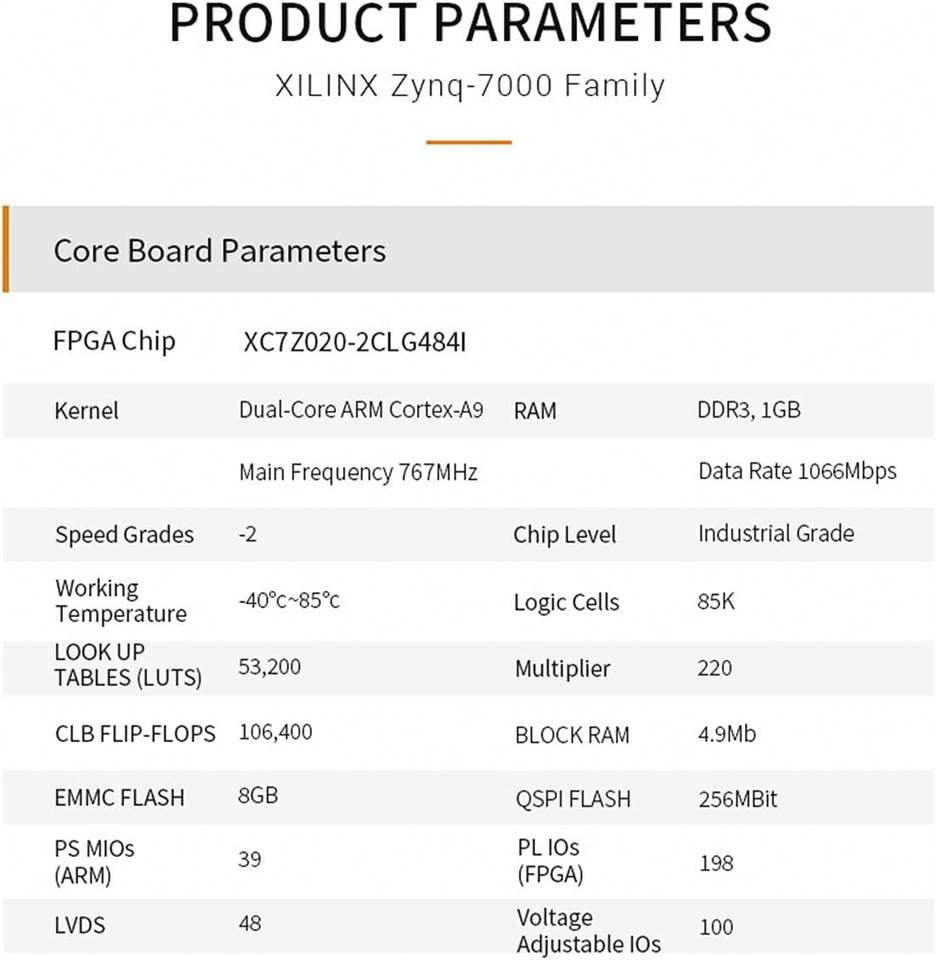936x960 pixels.
Task: Click the DDR3, 1GB RAM value
Action: 749,410
